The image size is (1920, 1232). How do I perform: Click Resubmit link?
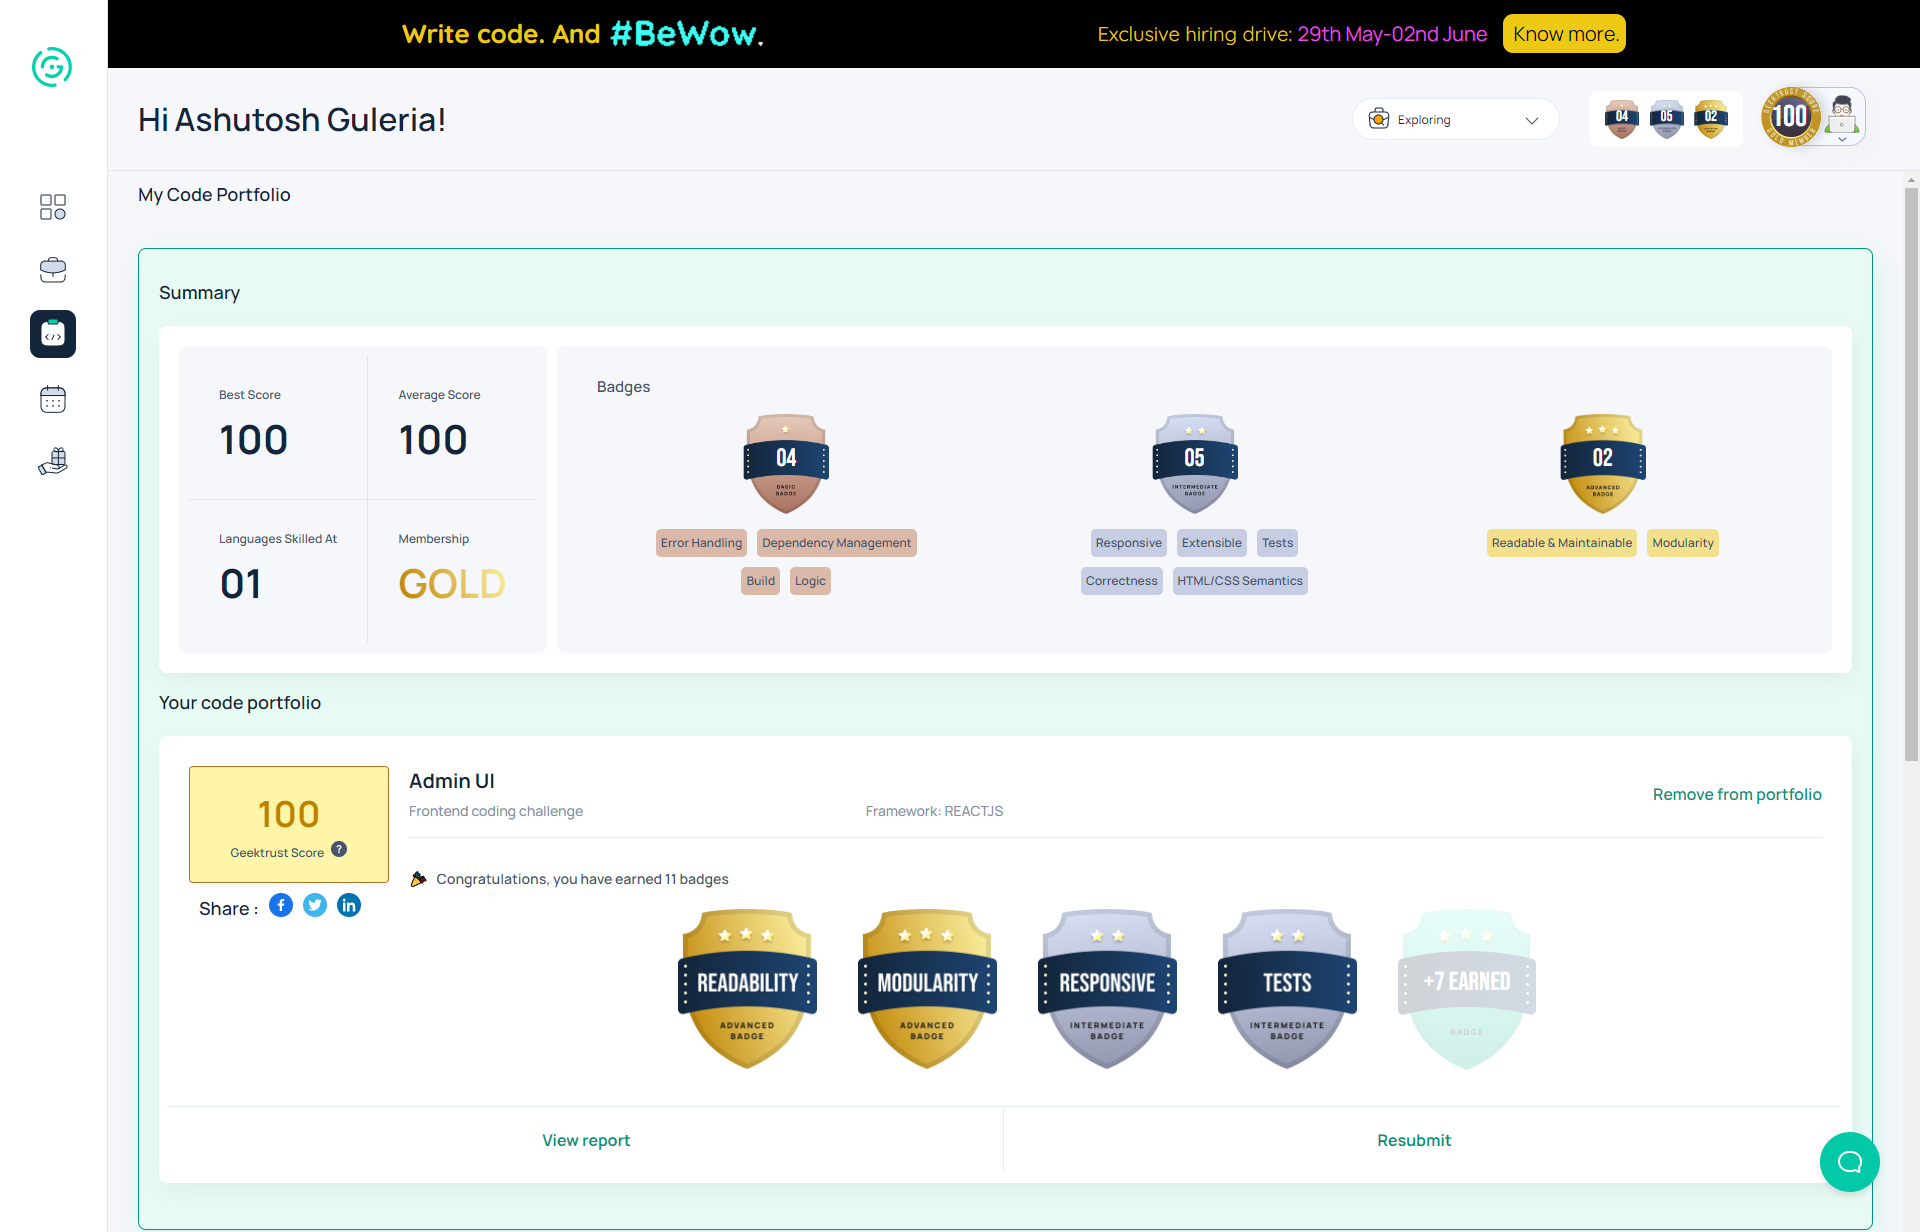1413,1140
